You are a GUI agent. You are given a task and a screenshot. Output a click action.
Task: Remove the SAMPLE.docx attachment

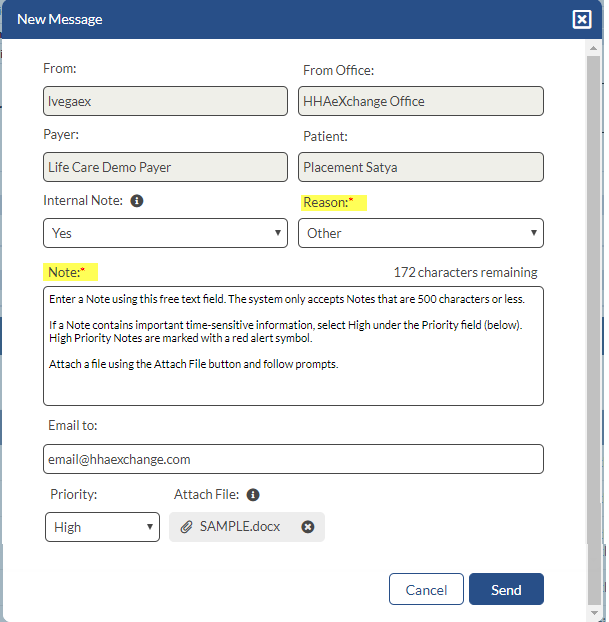coord(307,527)
